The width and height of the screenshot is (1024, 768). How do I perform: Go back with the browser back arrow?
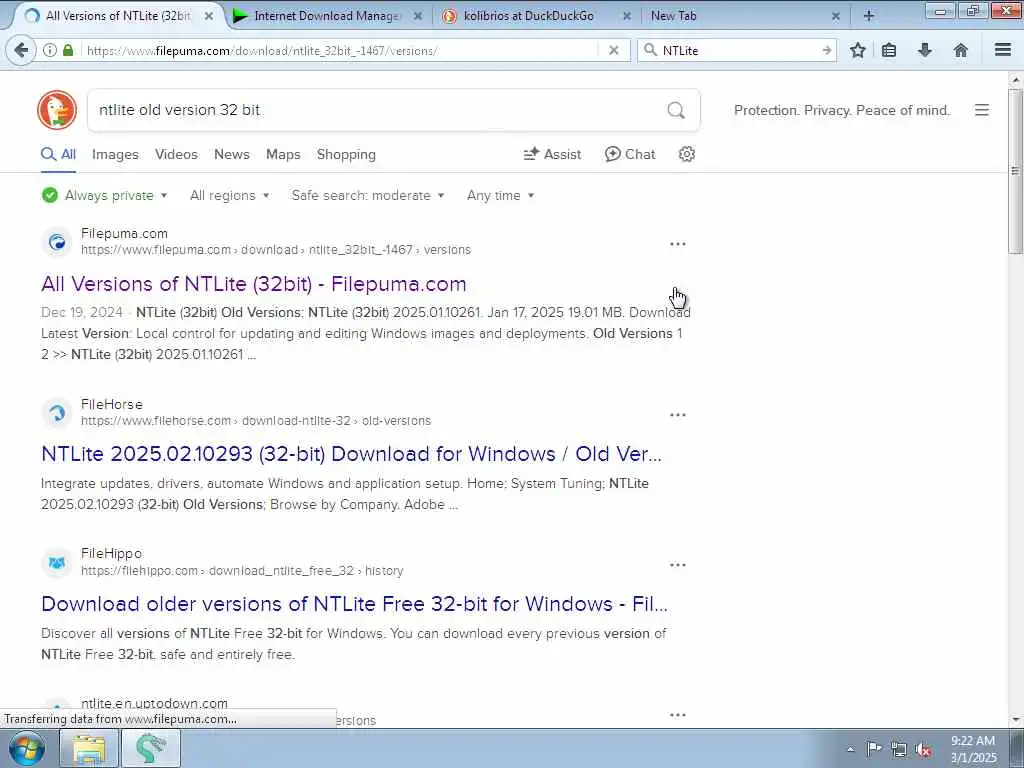pyautogui.click(x=21, y=50)
